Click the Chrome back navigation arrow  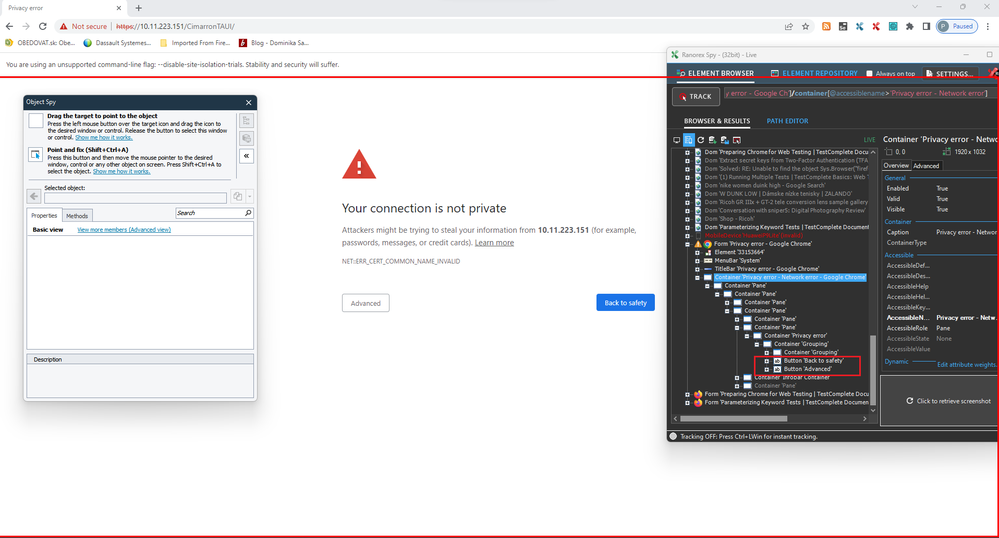9,26
